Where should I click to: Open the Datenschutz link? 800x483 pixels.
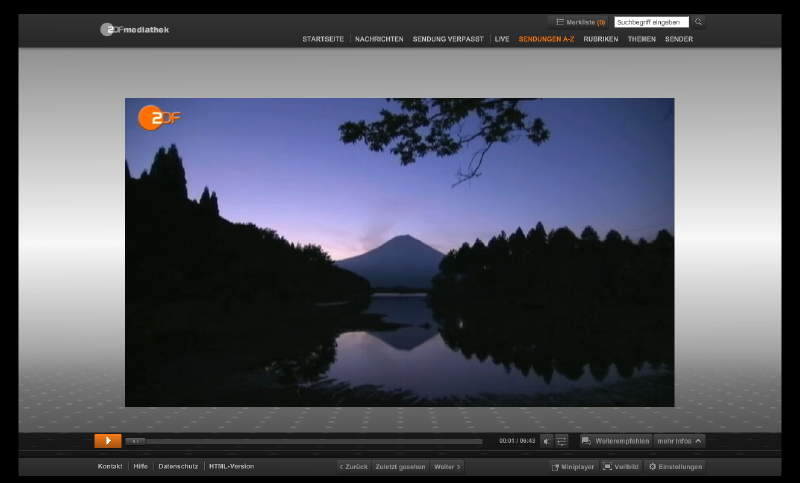(x=178, y=467)
